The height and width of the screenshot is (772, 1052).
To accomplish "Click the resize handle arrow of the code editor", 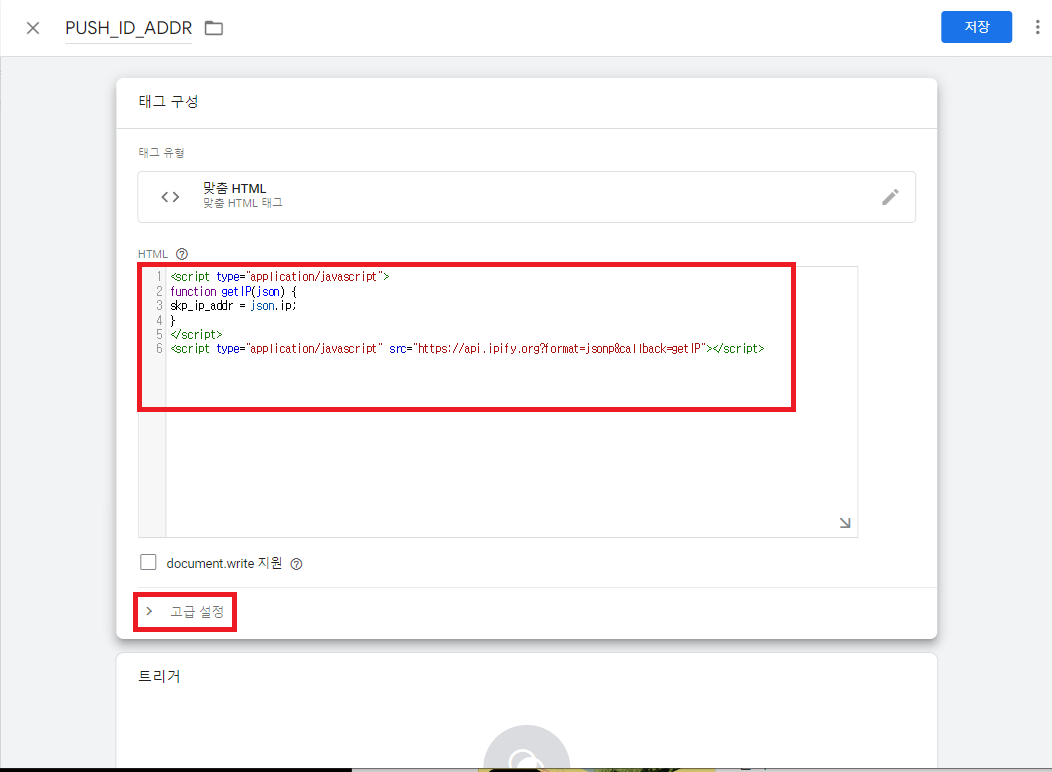I will 845,523.
